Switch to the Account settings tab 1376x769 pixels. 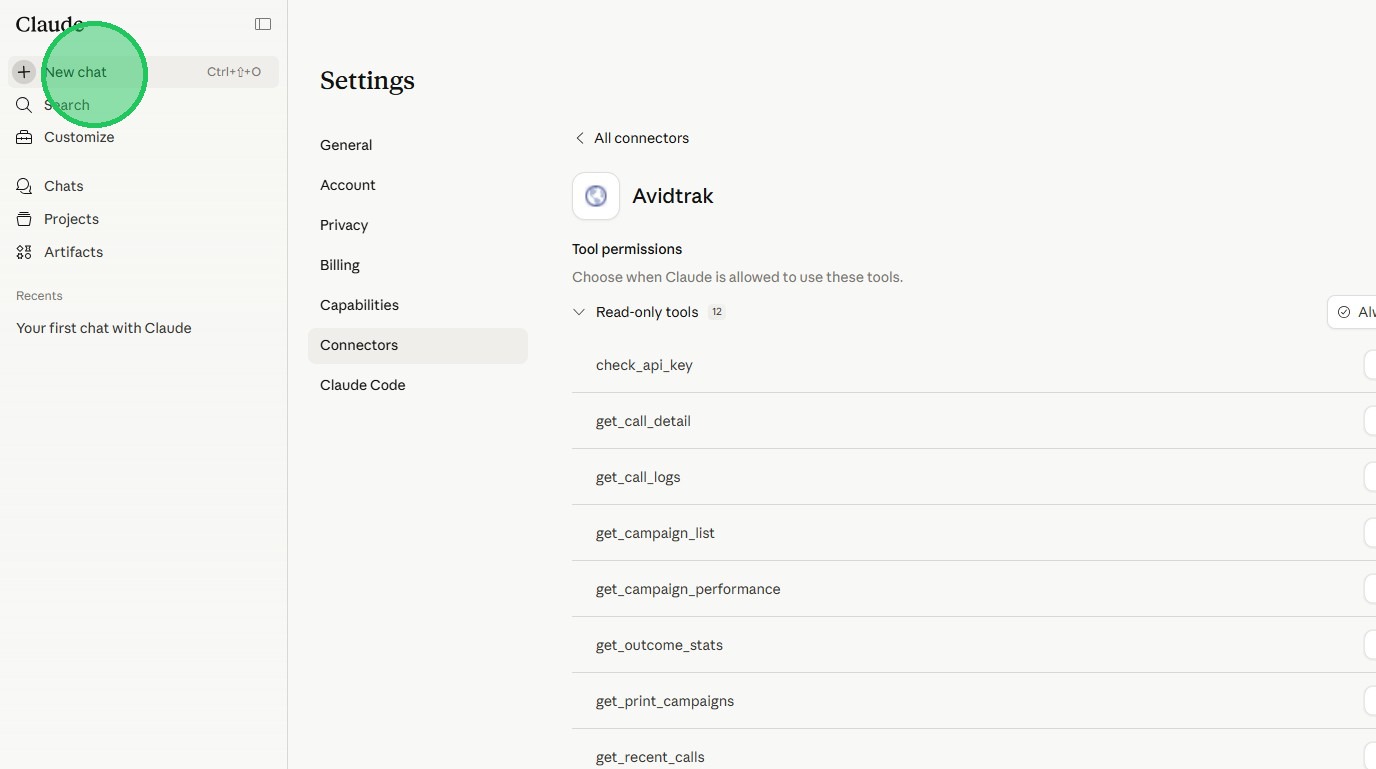[x=348, y=185]
